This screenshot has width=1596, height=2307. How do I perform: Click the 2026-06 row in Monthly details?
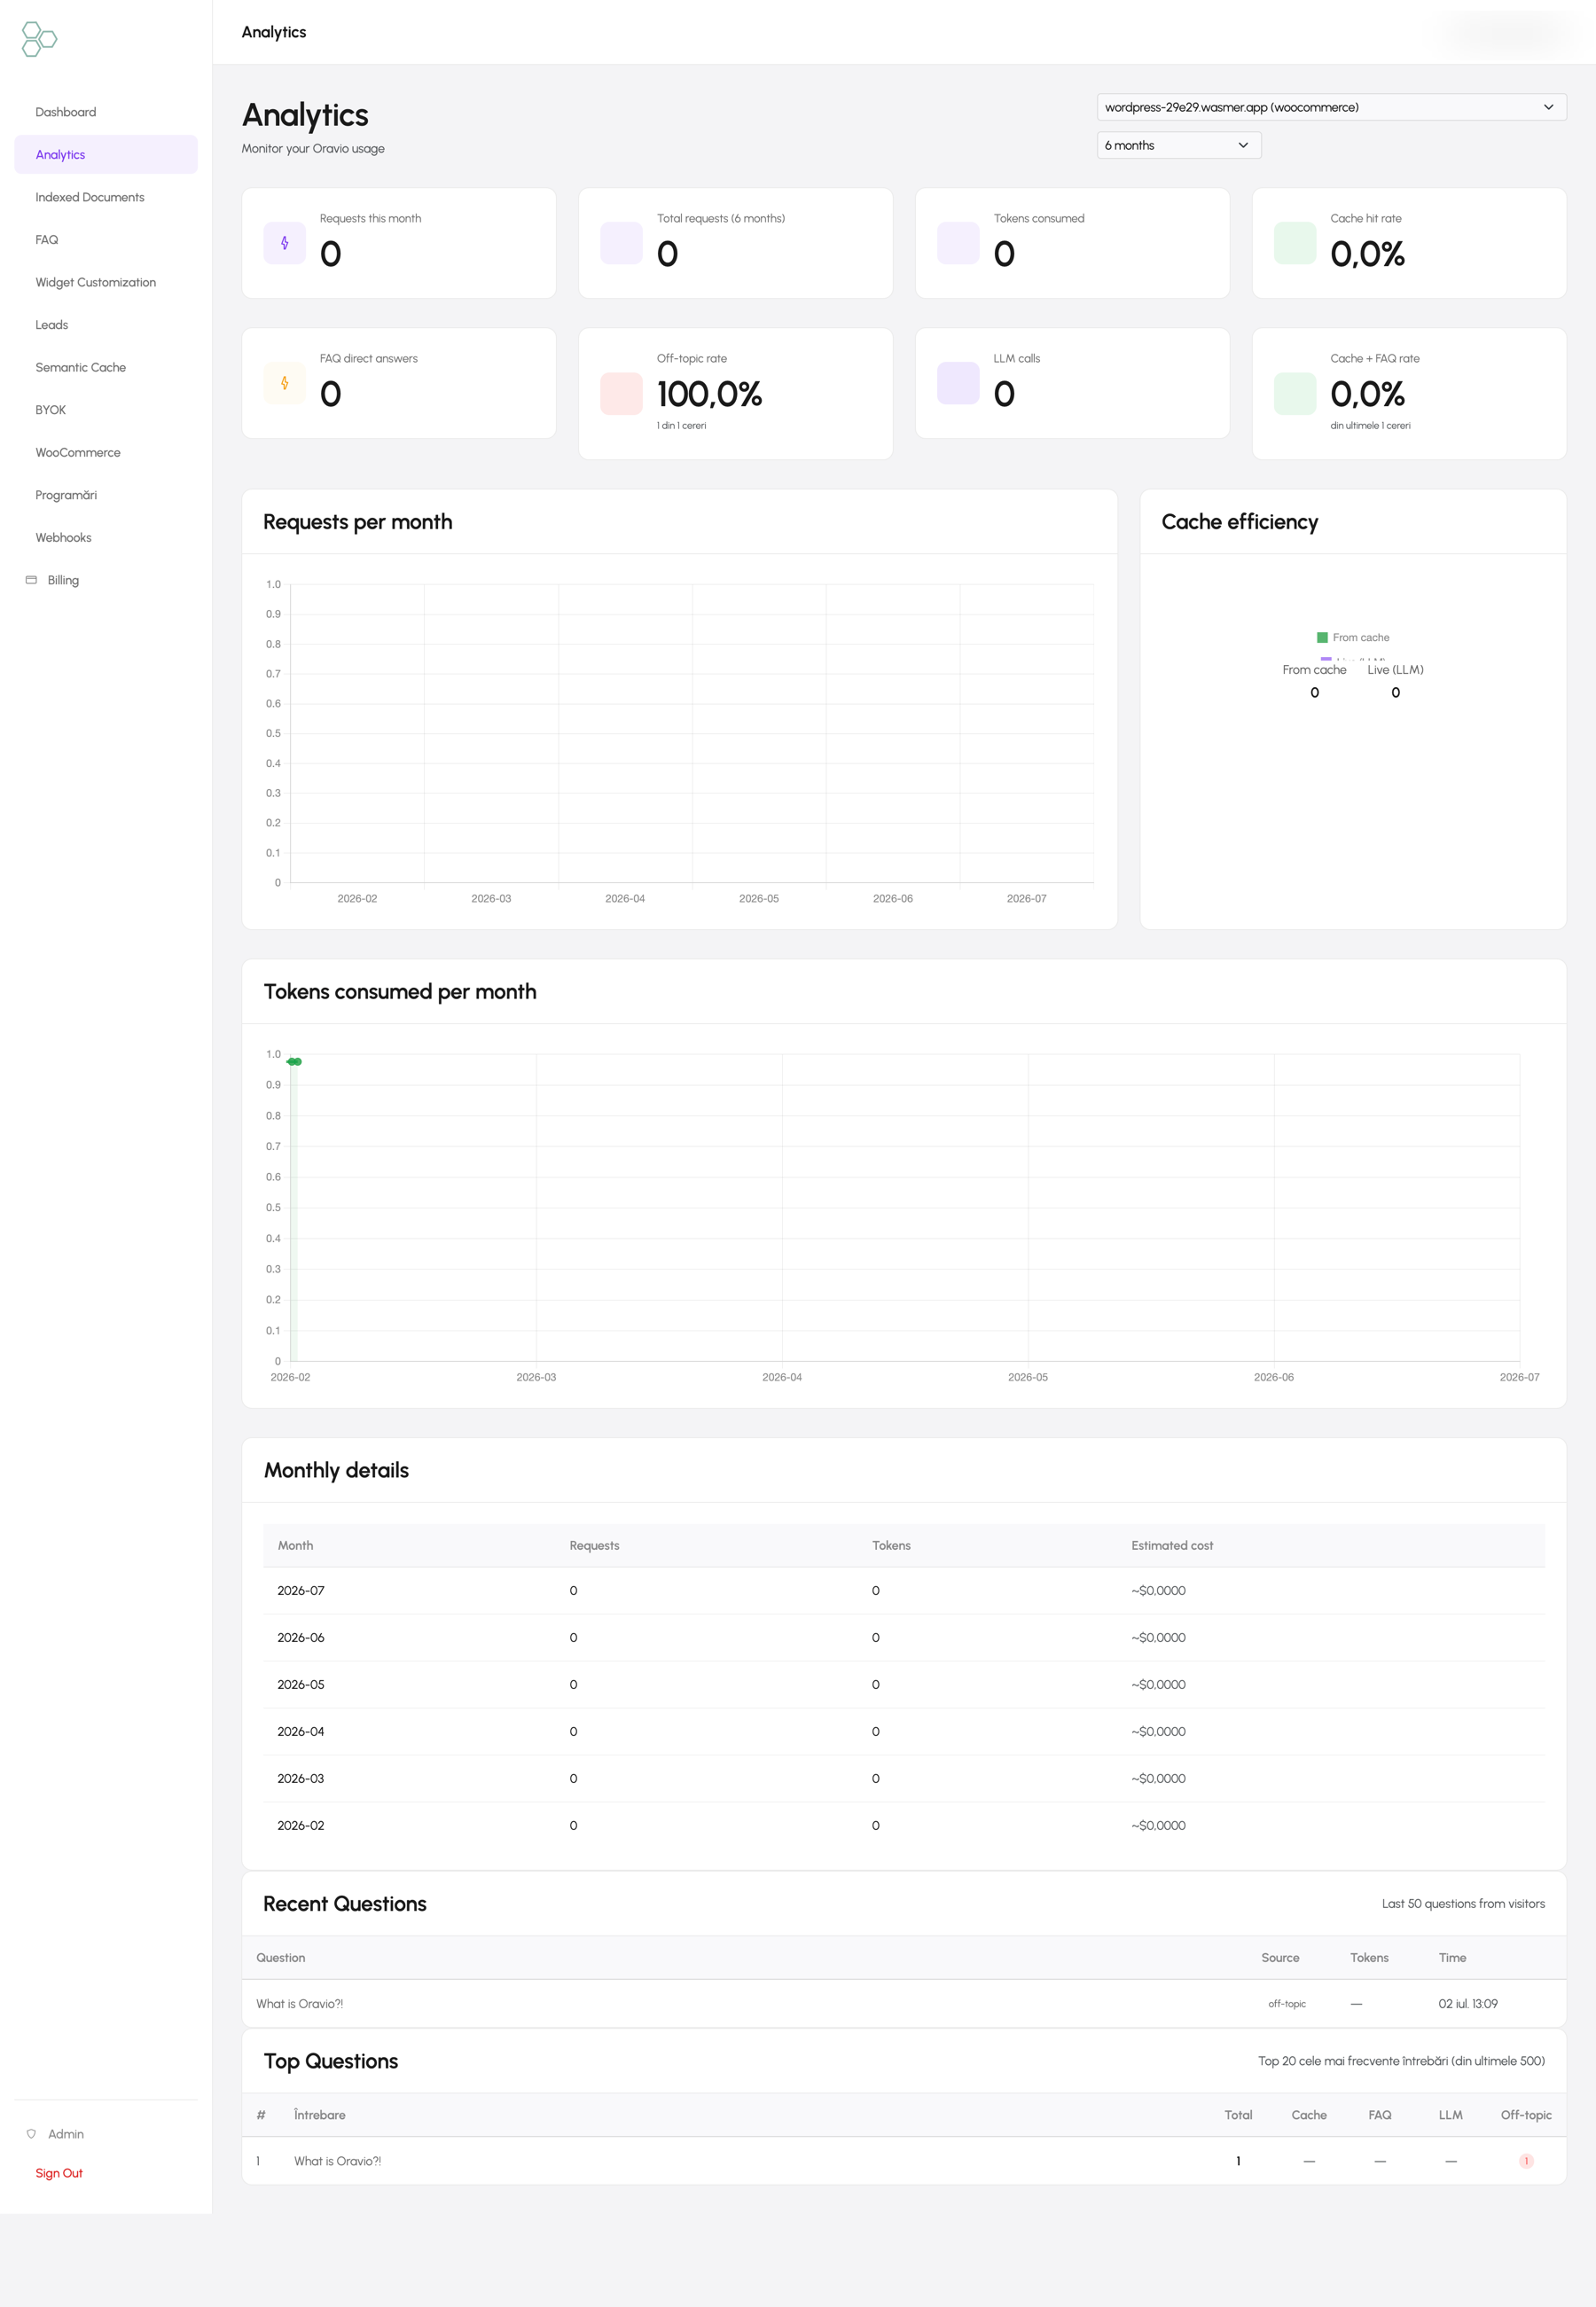(904, 1637)
